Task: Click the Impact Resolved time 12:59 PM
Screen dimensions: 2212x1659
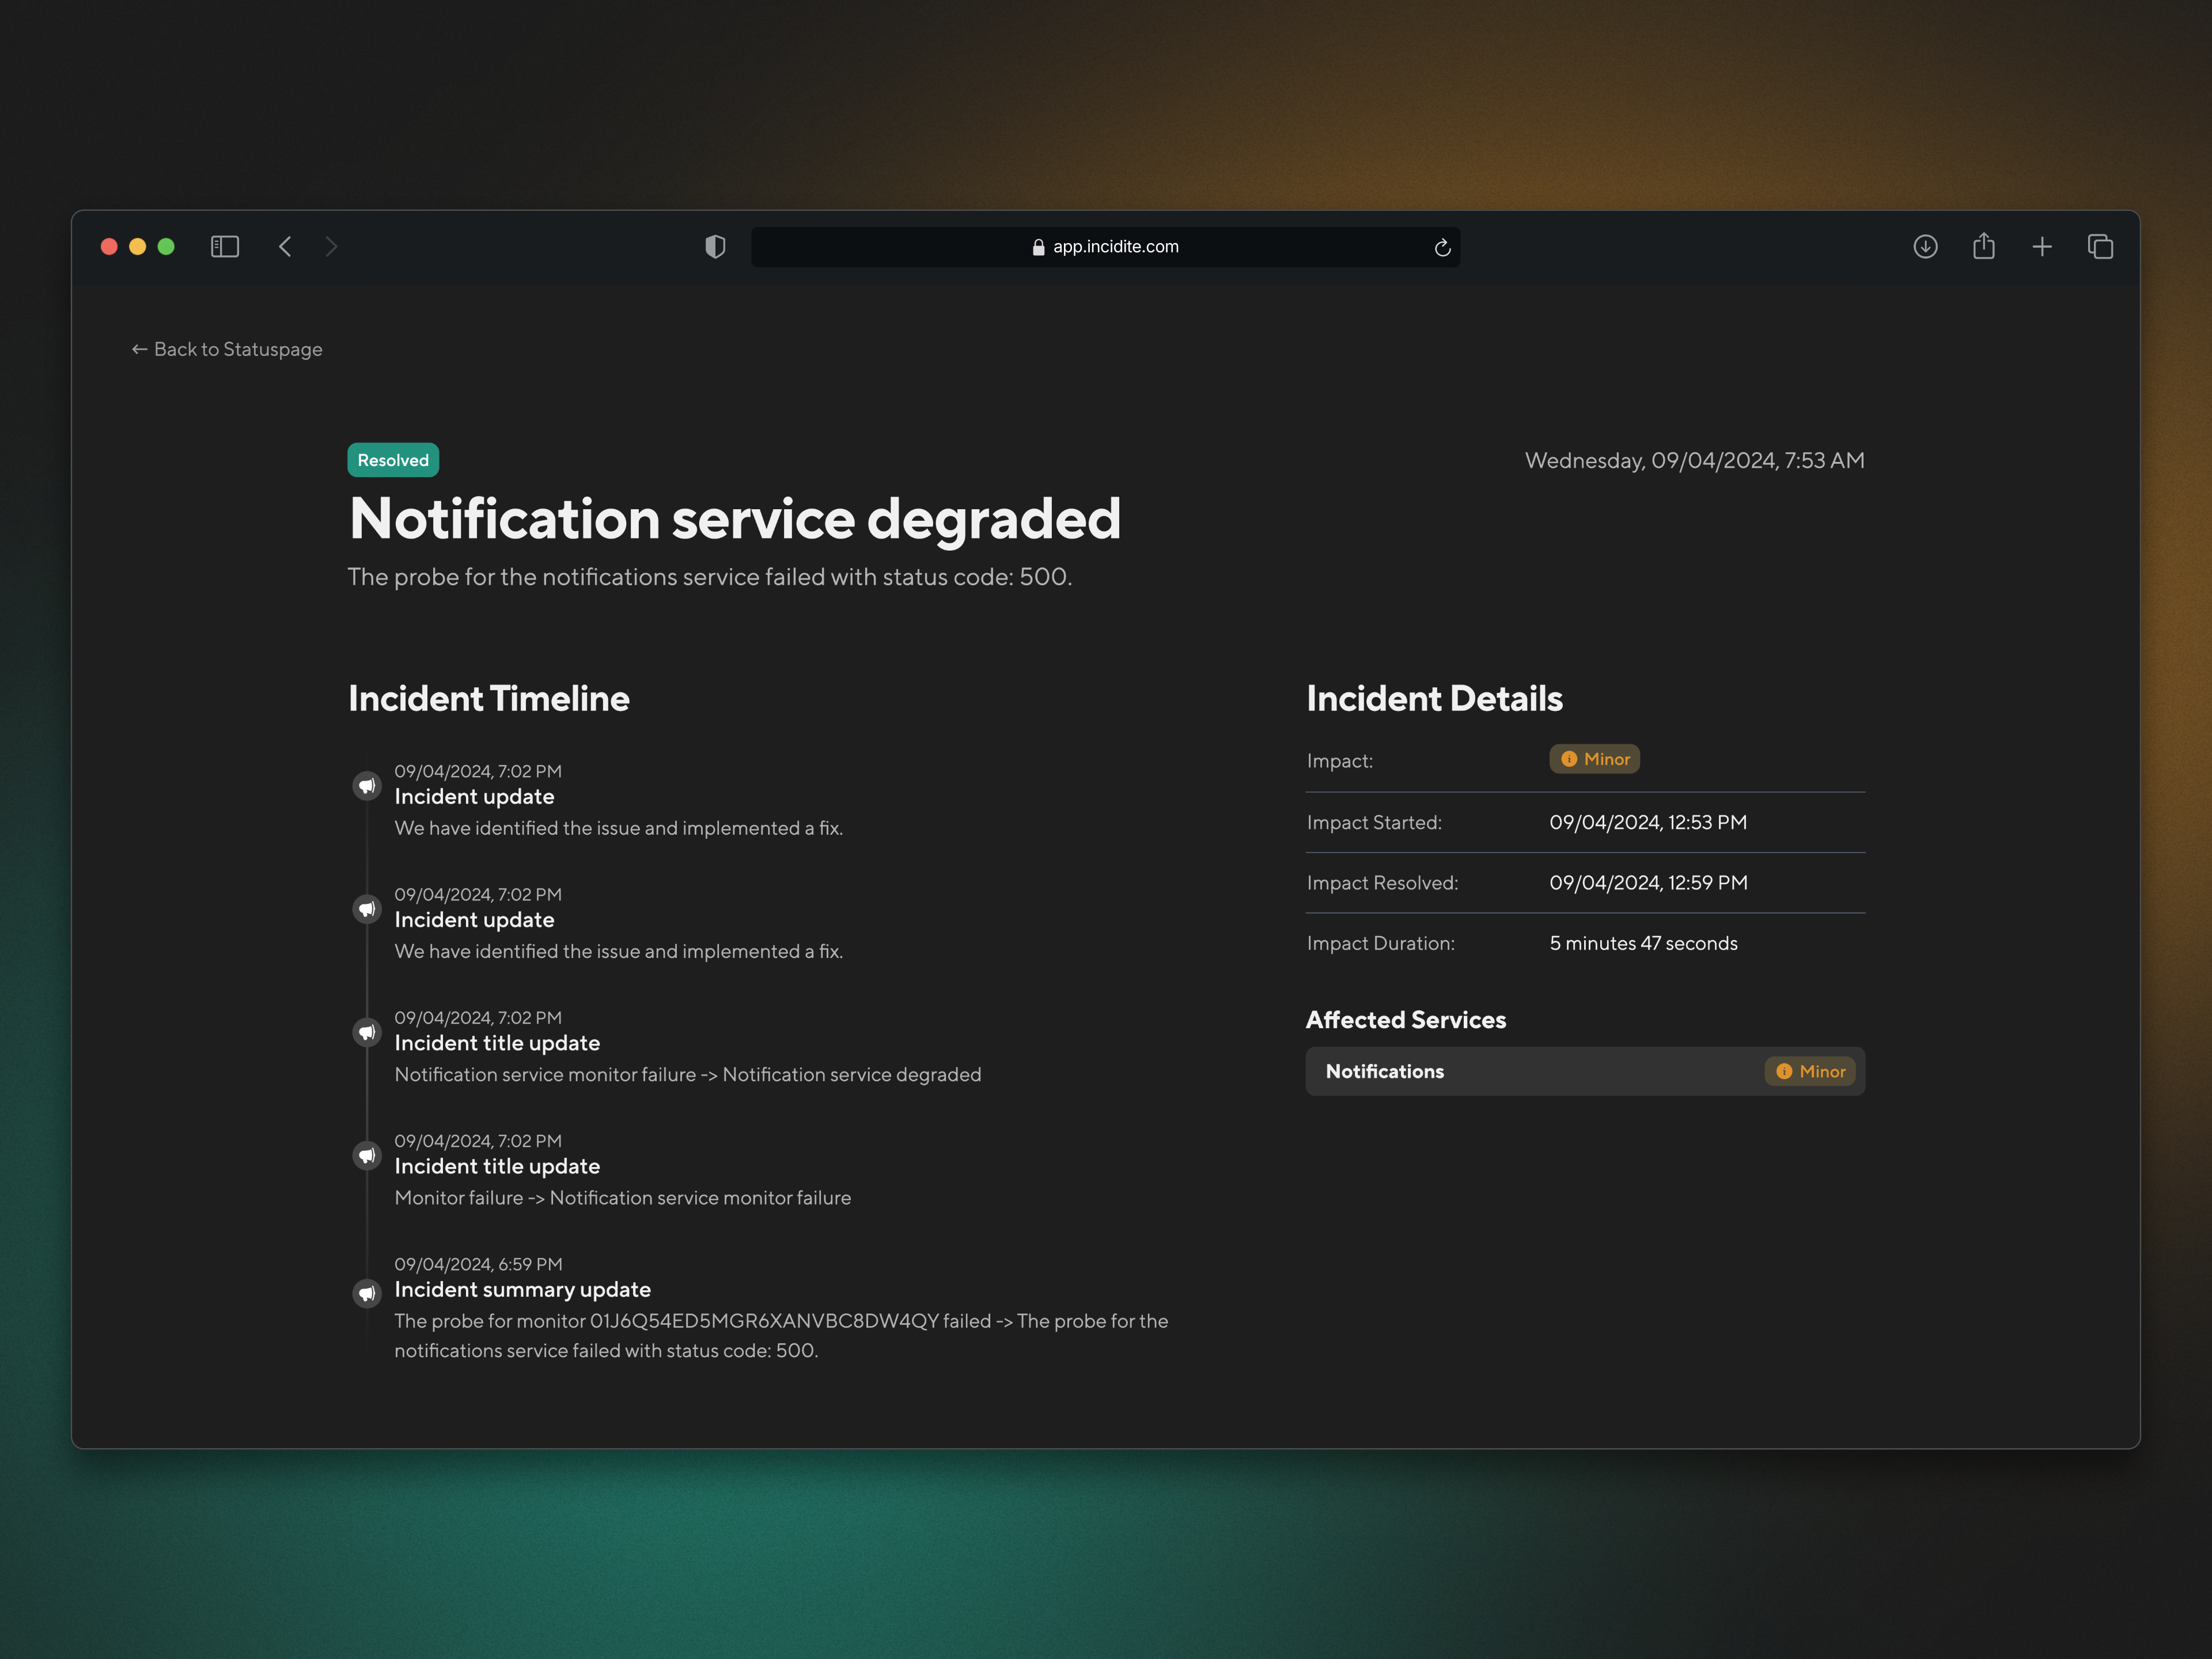Action: coord(1648,883)
